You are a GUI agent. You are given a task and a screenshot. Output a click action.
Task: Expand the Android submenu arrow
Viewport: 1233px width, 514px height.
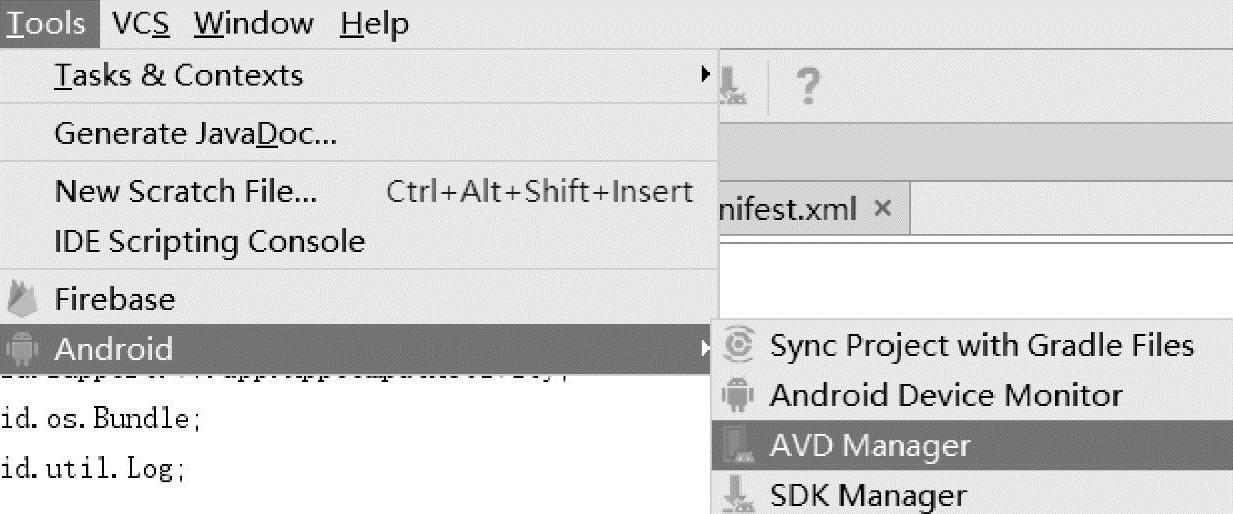coord(705,349)
